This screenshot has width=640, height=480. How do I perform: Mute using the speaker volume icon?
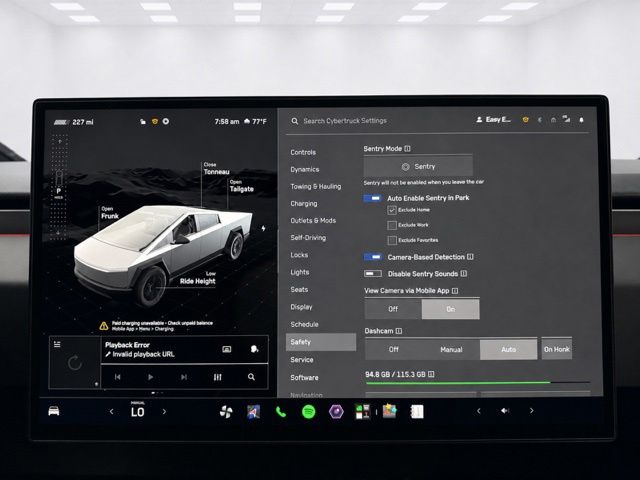(505, 411)
